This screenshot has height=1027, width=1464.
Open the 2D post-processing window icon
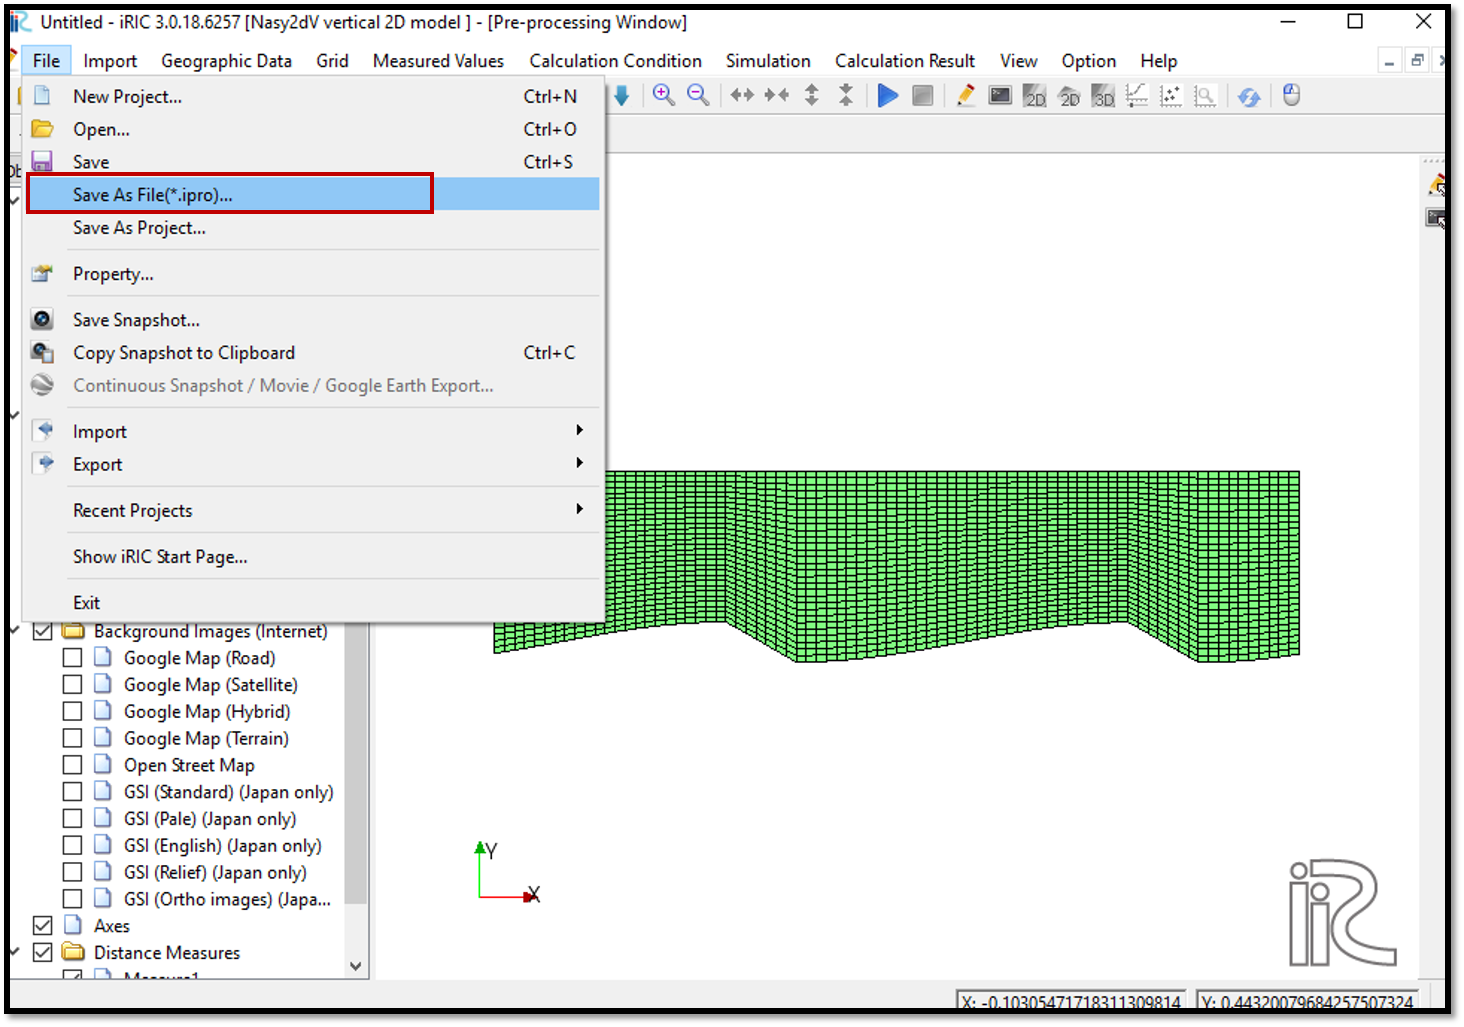coord(1035,96)
